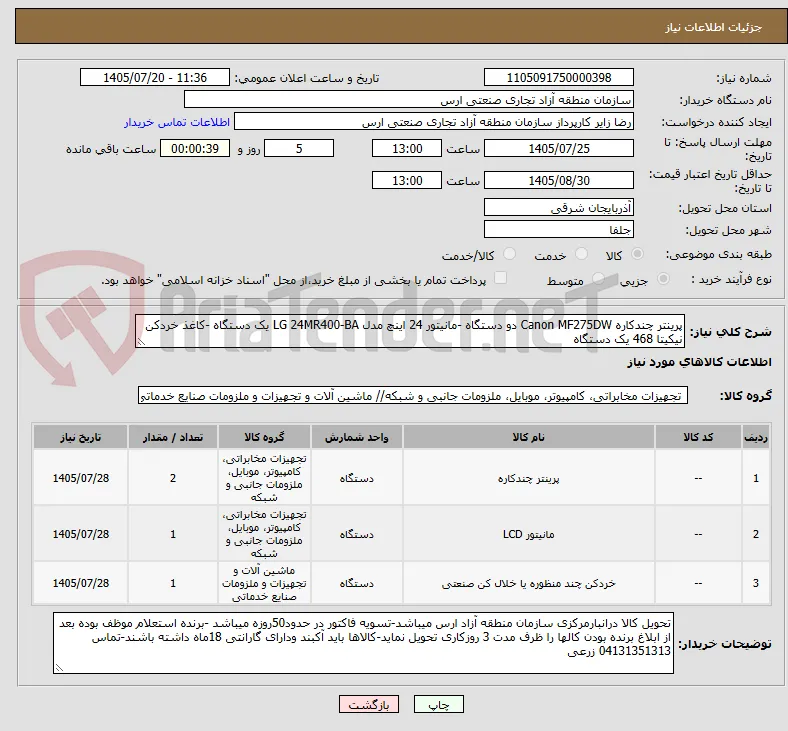This screenshot has width=788, height=731.
Task: Click the delivery province field آذربایجان شرقی
Action: point(558,207)
